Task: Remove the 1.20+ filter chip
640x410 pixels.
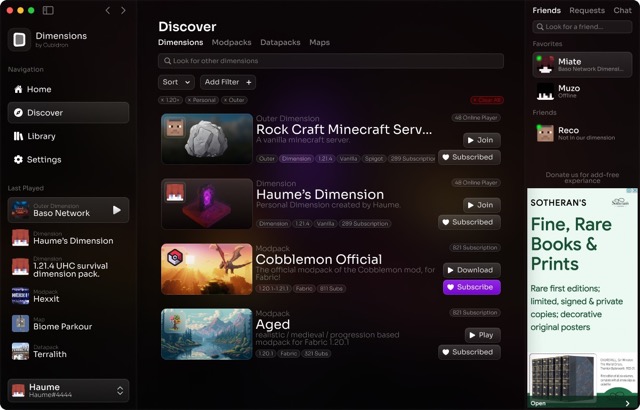Action: click(x=170, y=100)
